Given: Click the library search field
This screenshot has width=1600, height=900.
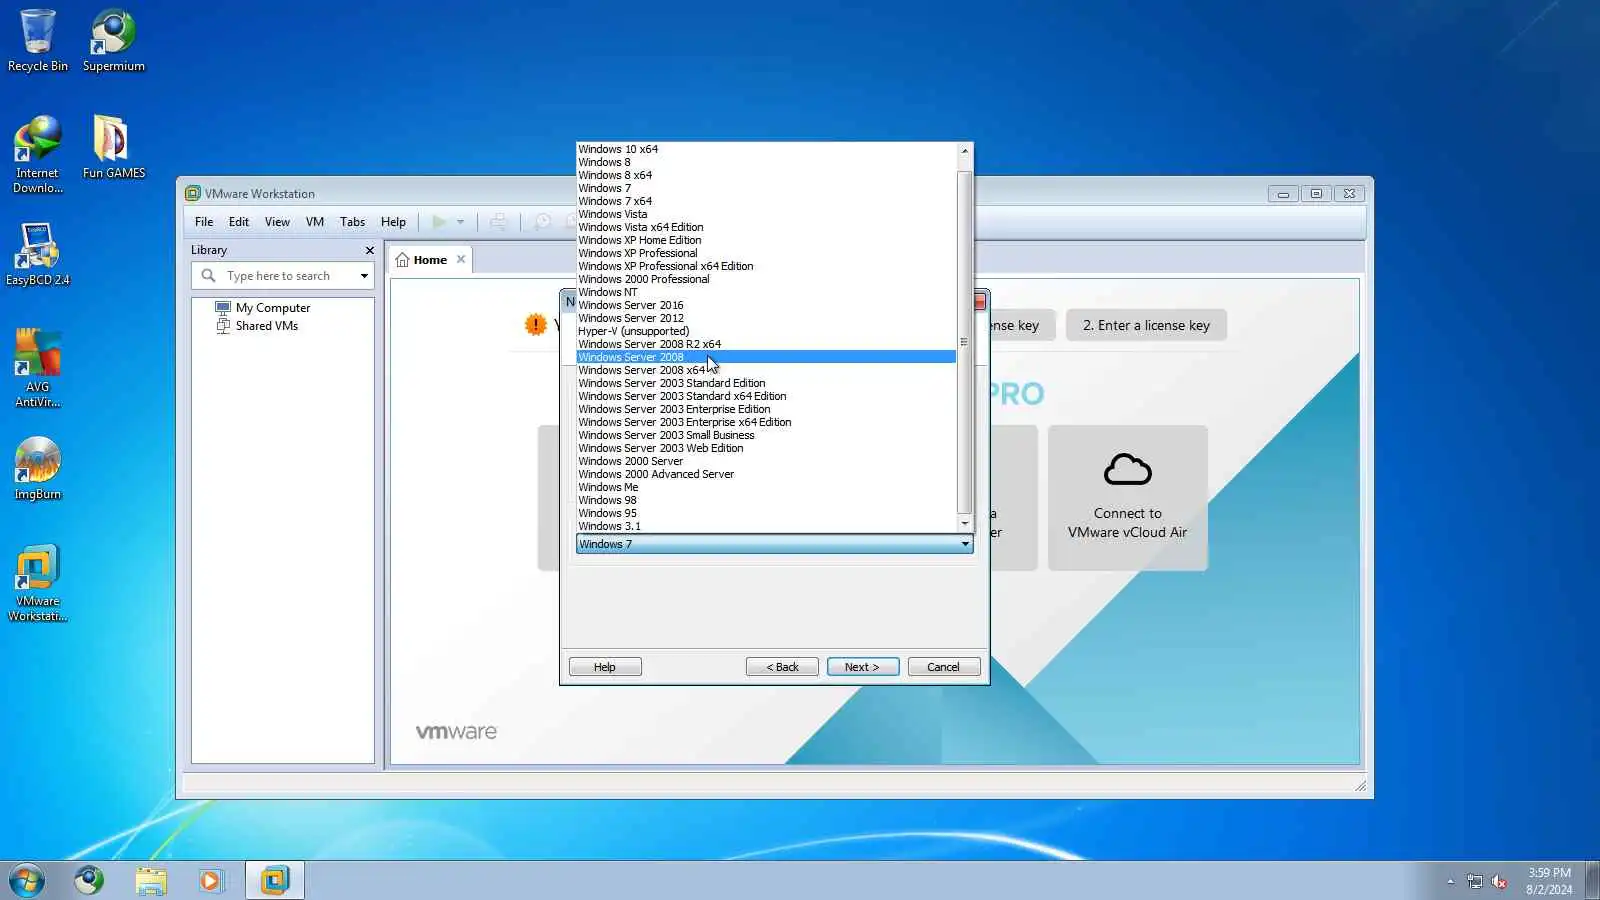Looking at the screenshot, I should [282, 276].
